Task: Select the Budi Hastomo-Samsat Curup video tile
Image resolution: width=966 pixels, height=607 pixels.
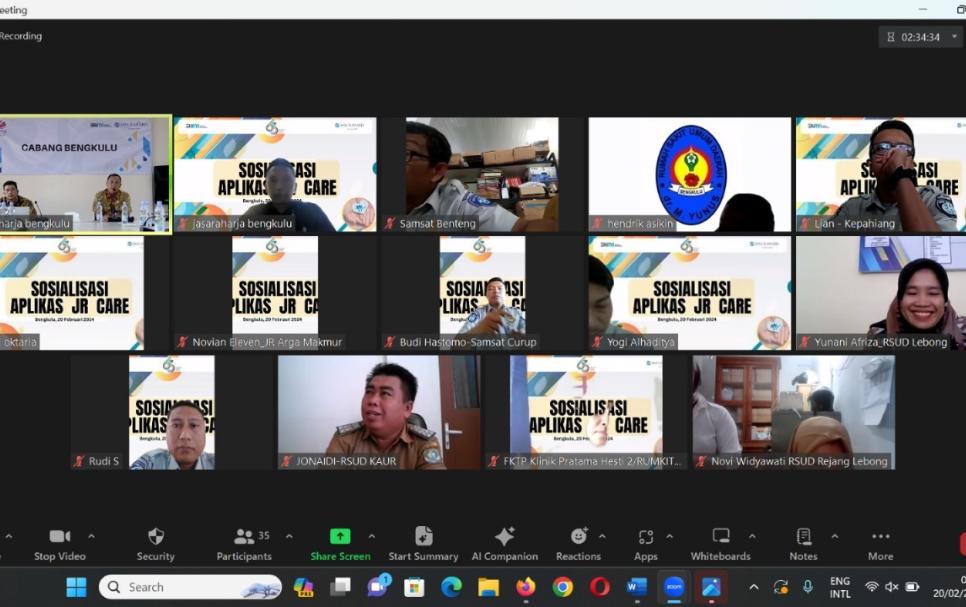Action: pos(482,293)
